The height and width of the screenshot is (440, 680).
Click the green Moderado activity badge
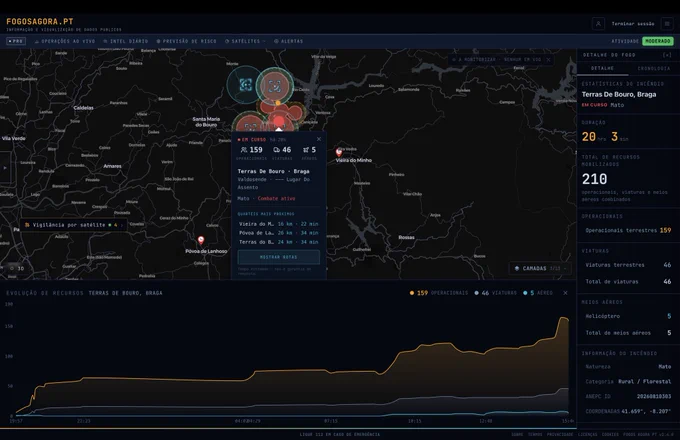tap(658, 41)
